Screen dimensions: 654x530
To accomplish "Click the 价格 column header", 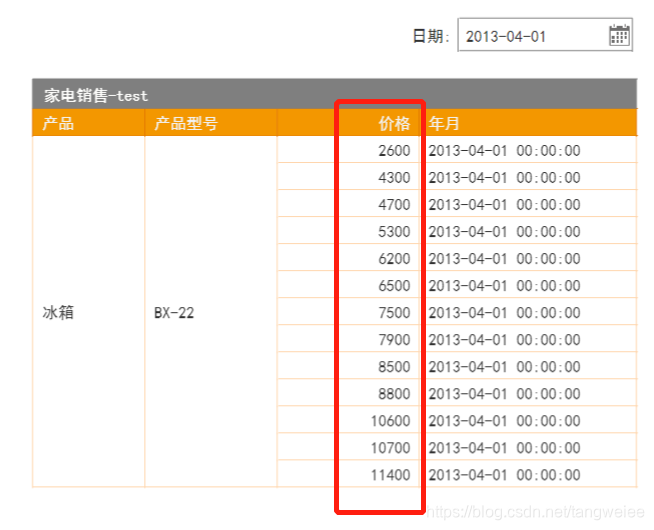I will point(348,123).
